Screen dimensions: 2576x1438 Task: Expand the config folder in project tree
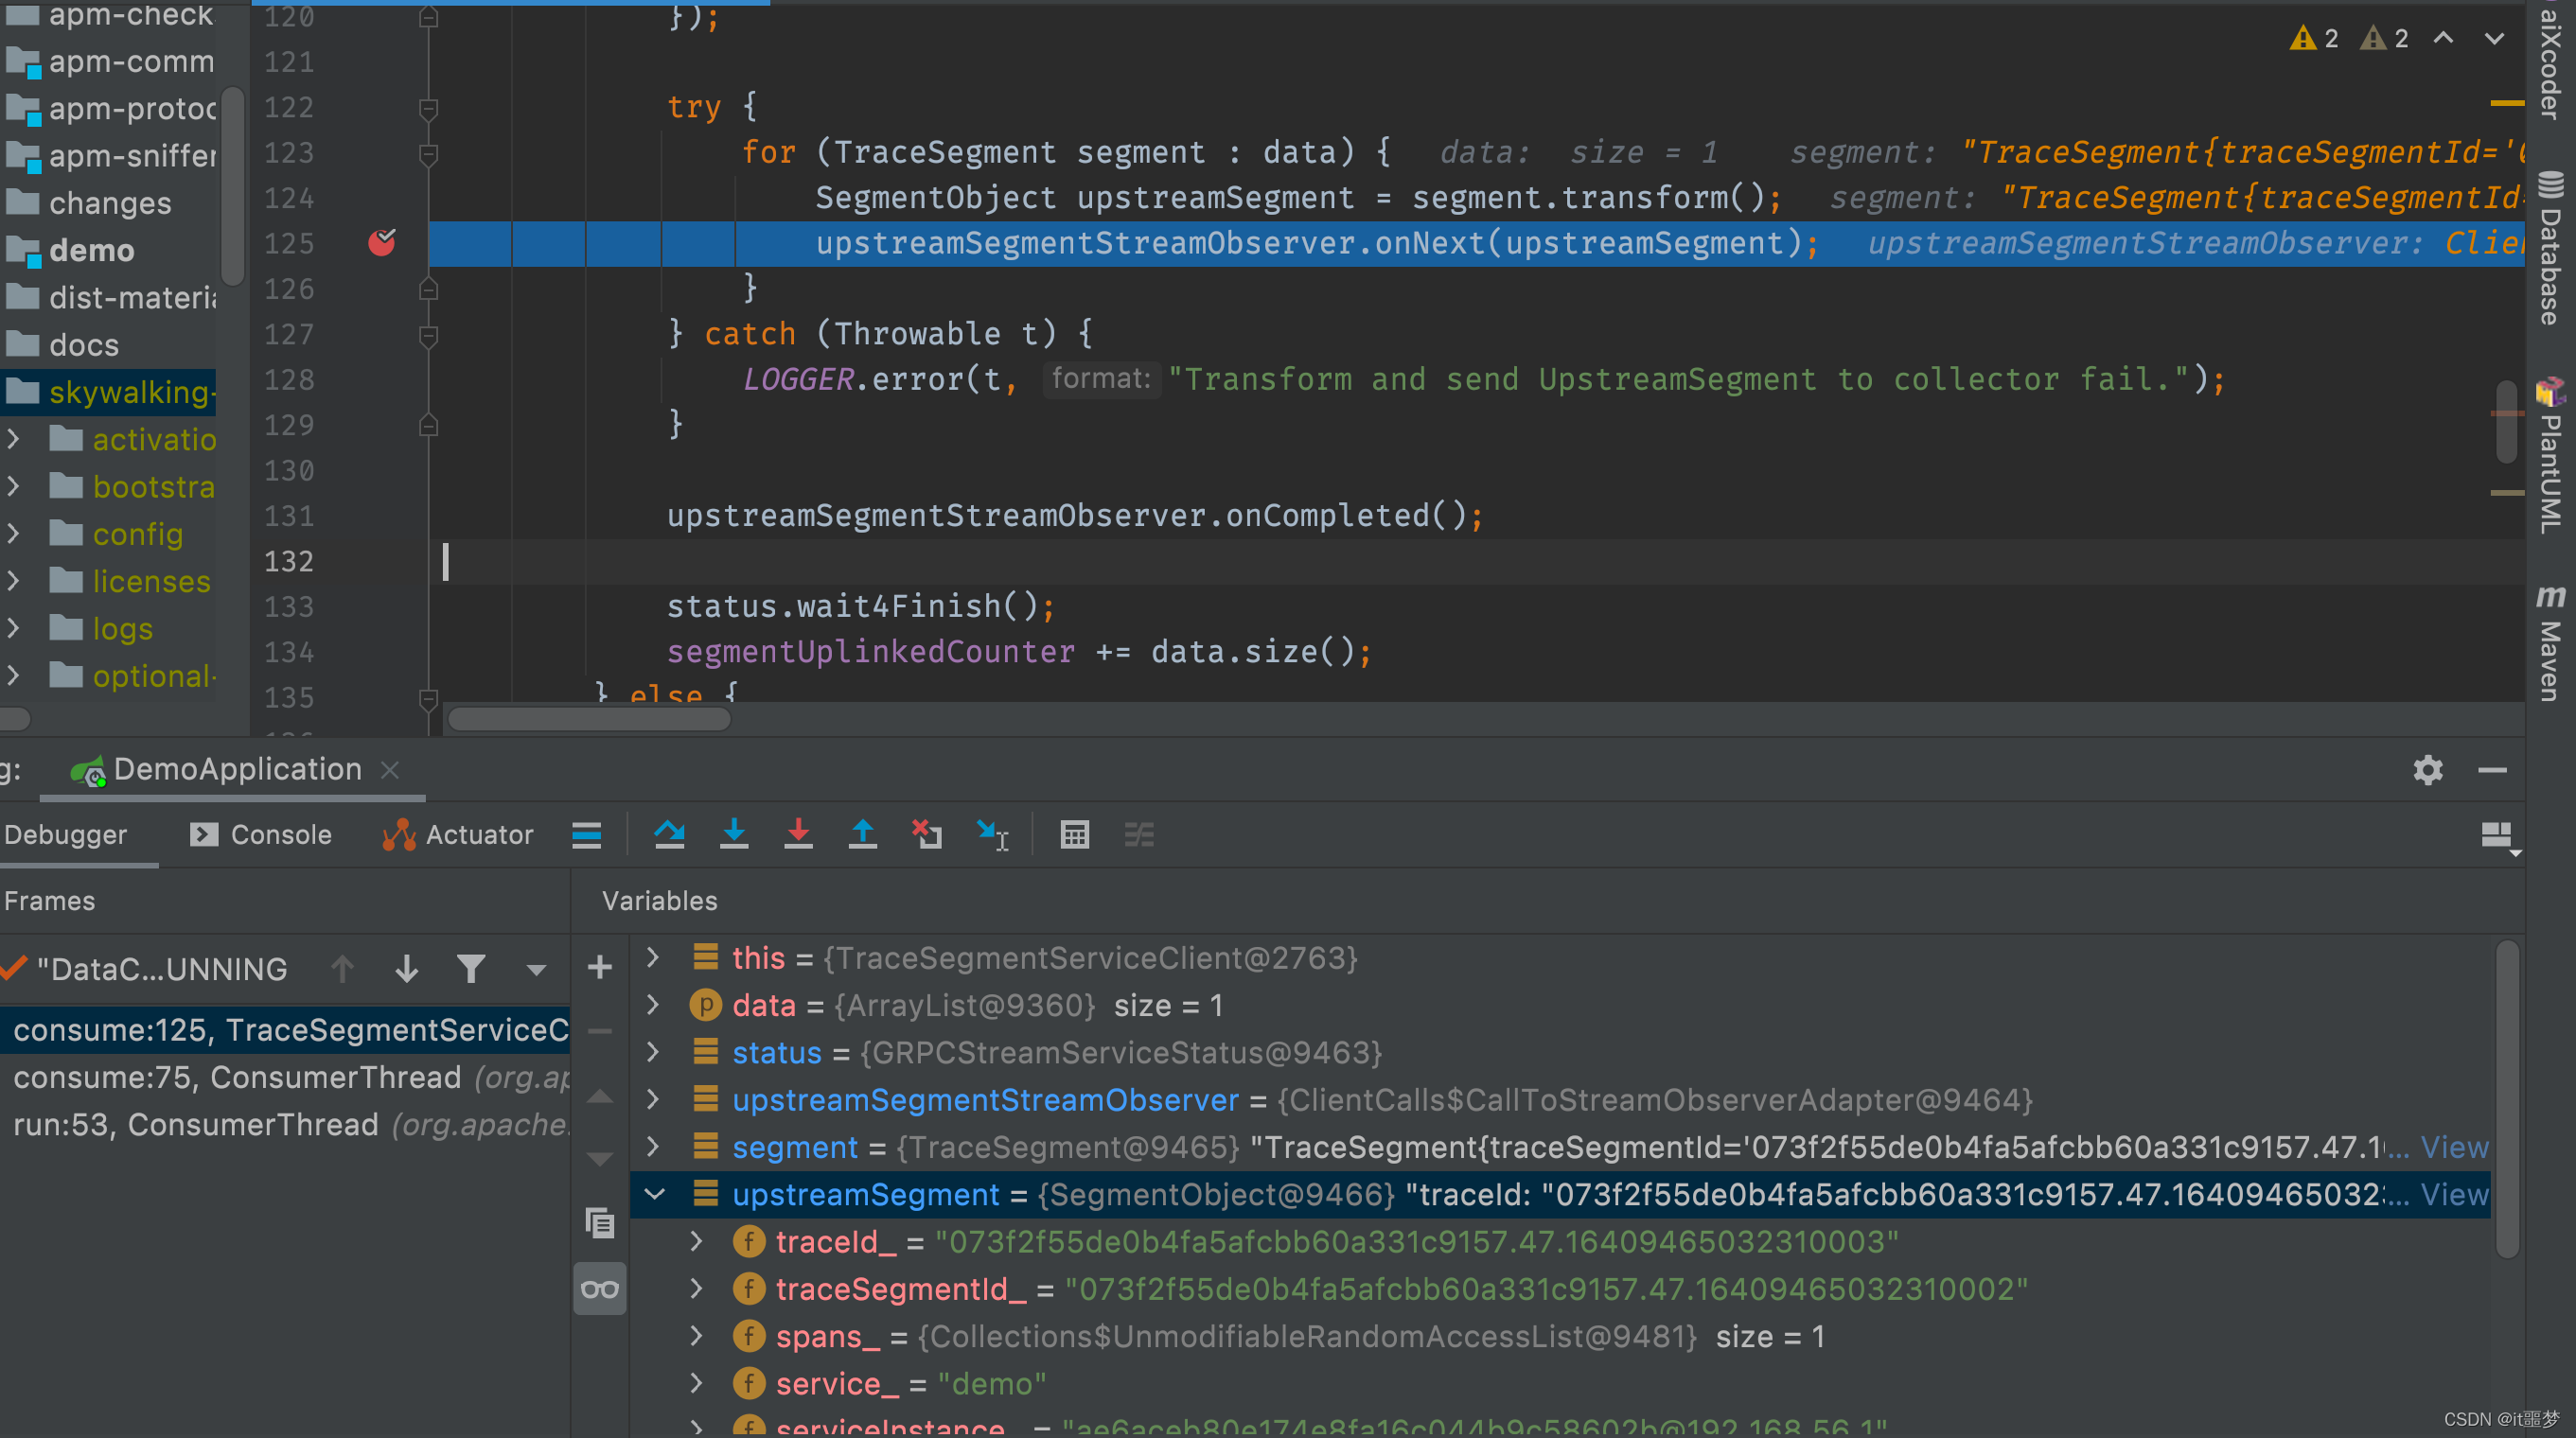[x=13, y=534]
